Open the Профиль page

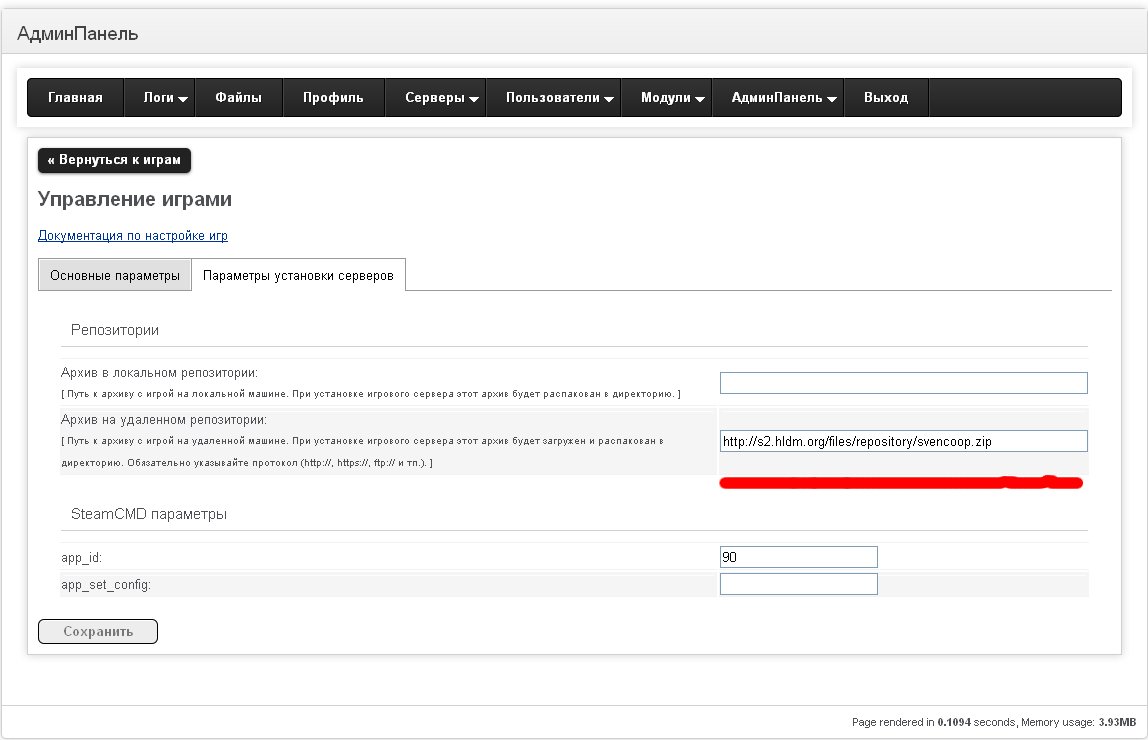(x=333, y=98)
